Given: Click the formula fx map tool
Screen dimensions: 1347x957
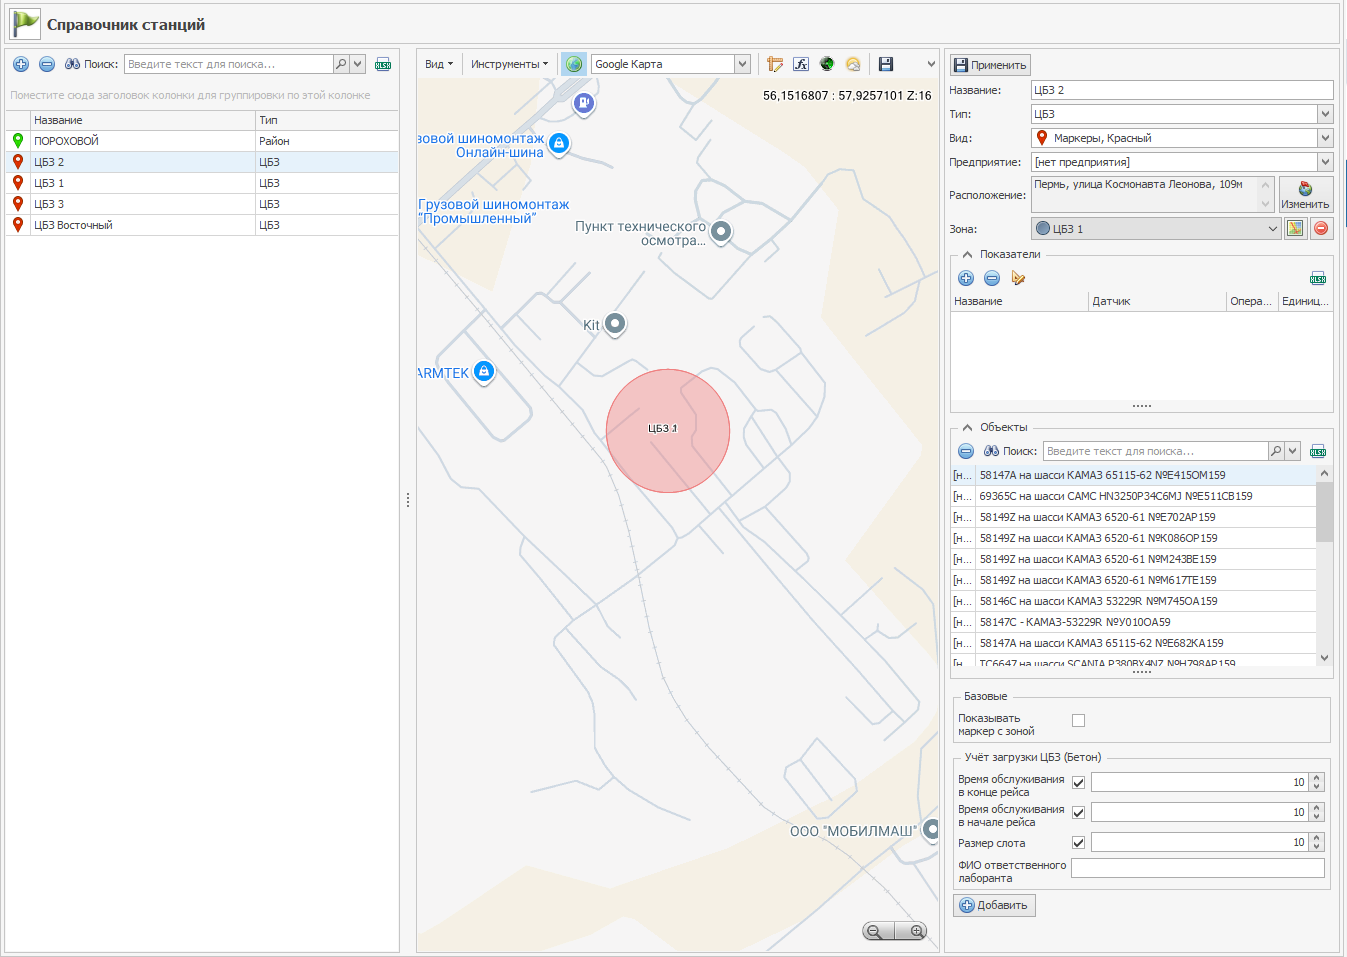Looking at the screenshot, I should (801, 64).
